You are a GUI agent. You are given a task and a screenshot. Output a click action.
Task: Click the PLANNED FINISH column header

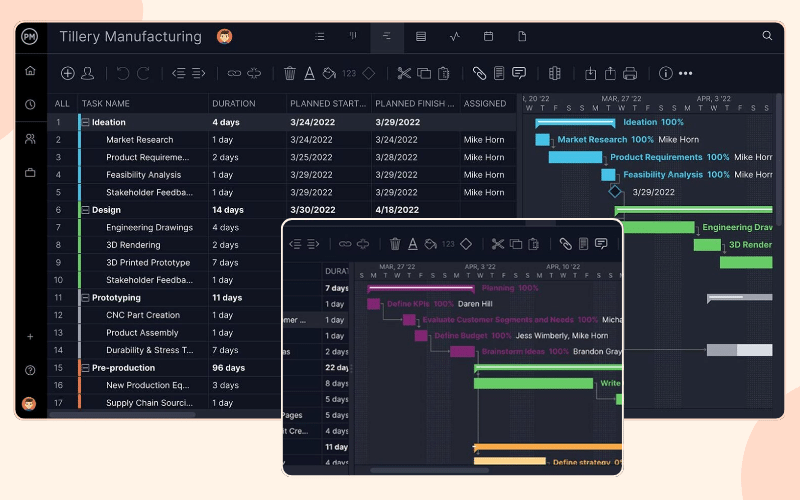point(414,104)
